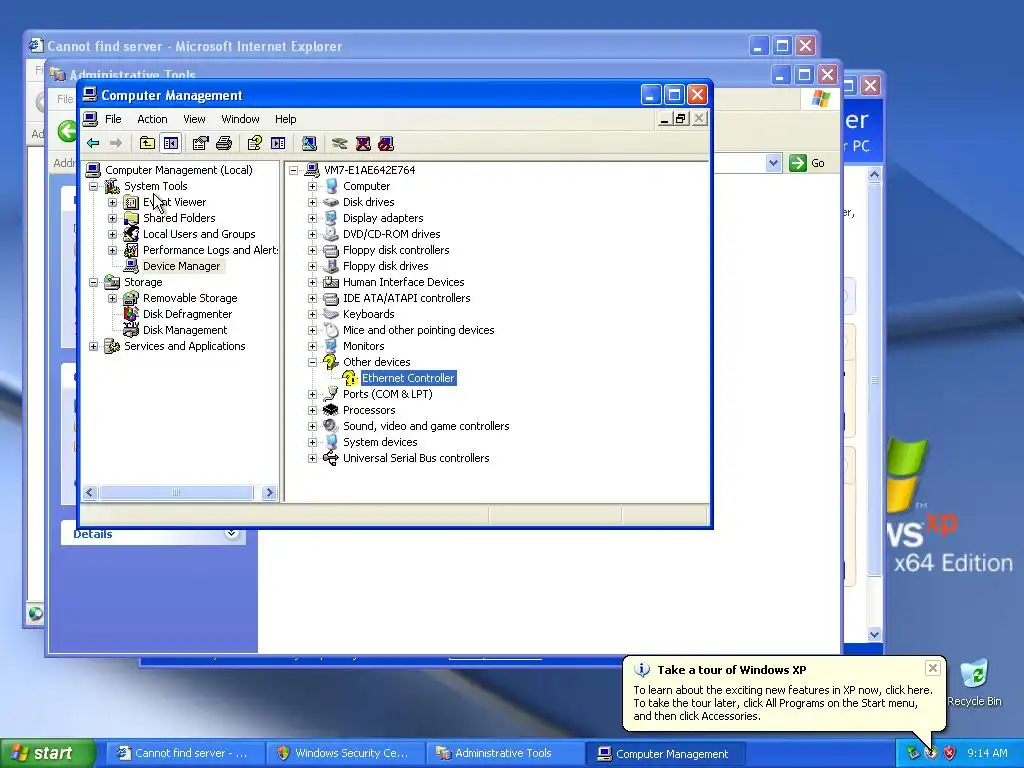Open the Action menu

[x=152, y=119]
